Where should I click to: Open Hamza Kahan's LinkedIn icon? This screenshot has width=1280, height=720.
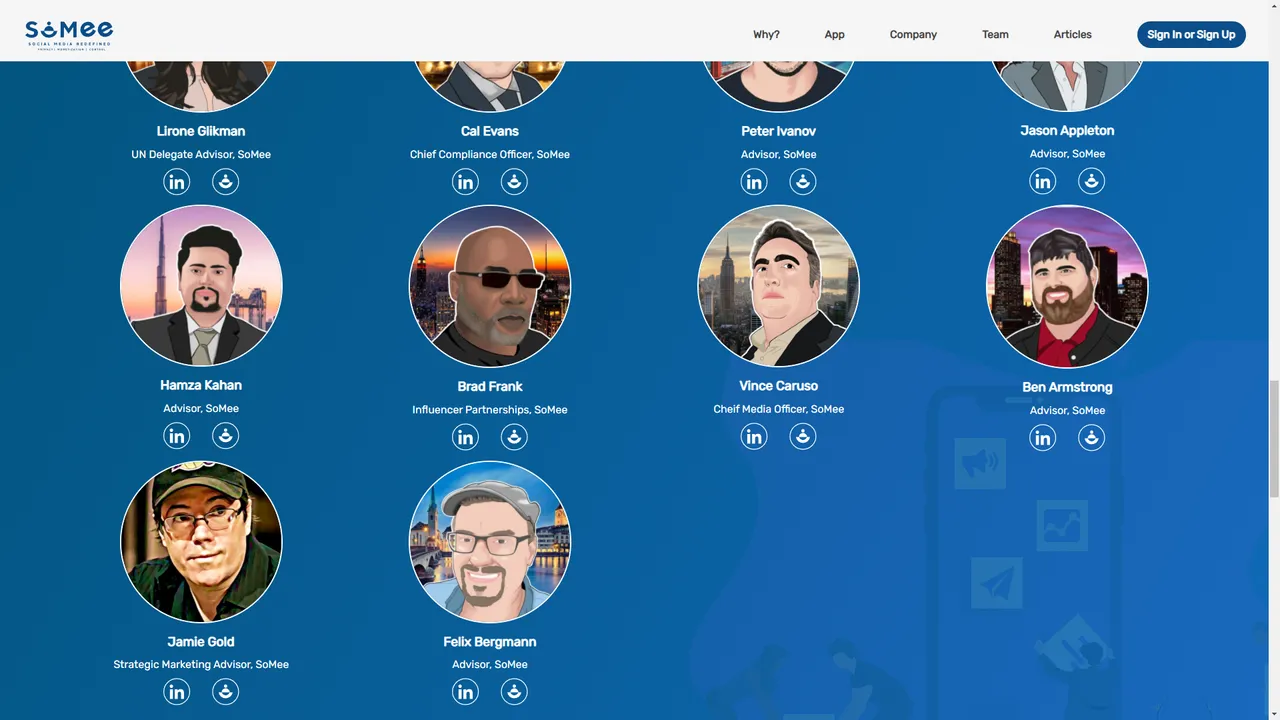coord(177,436)
